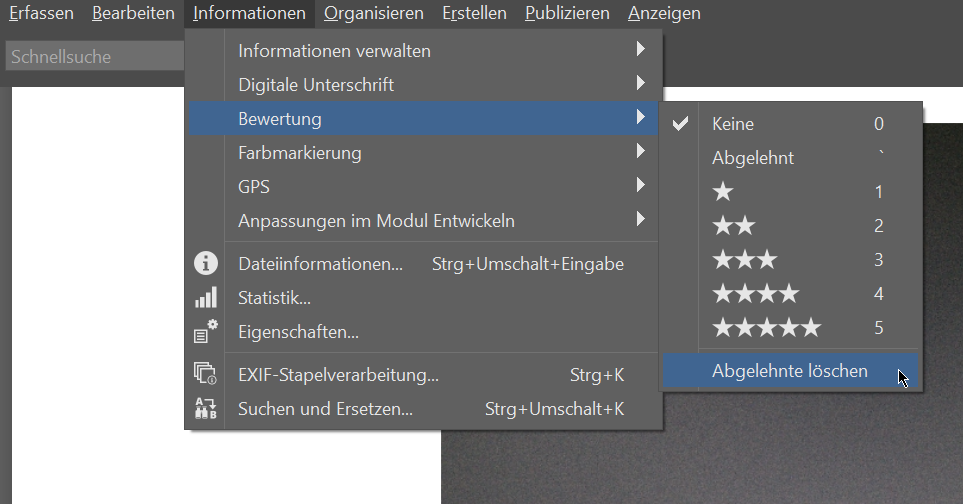963x504 pixels.
Task: Open Statistik... entry
Action: tap(424, 298)
